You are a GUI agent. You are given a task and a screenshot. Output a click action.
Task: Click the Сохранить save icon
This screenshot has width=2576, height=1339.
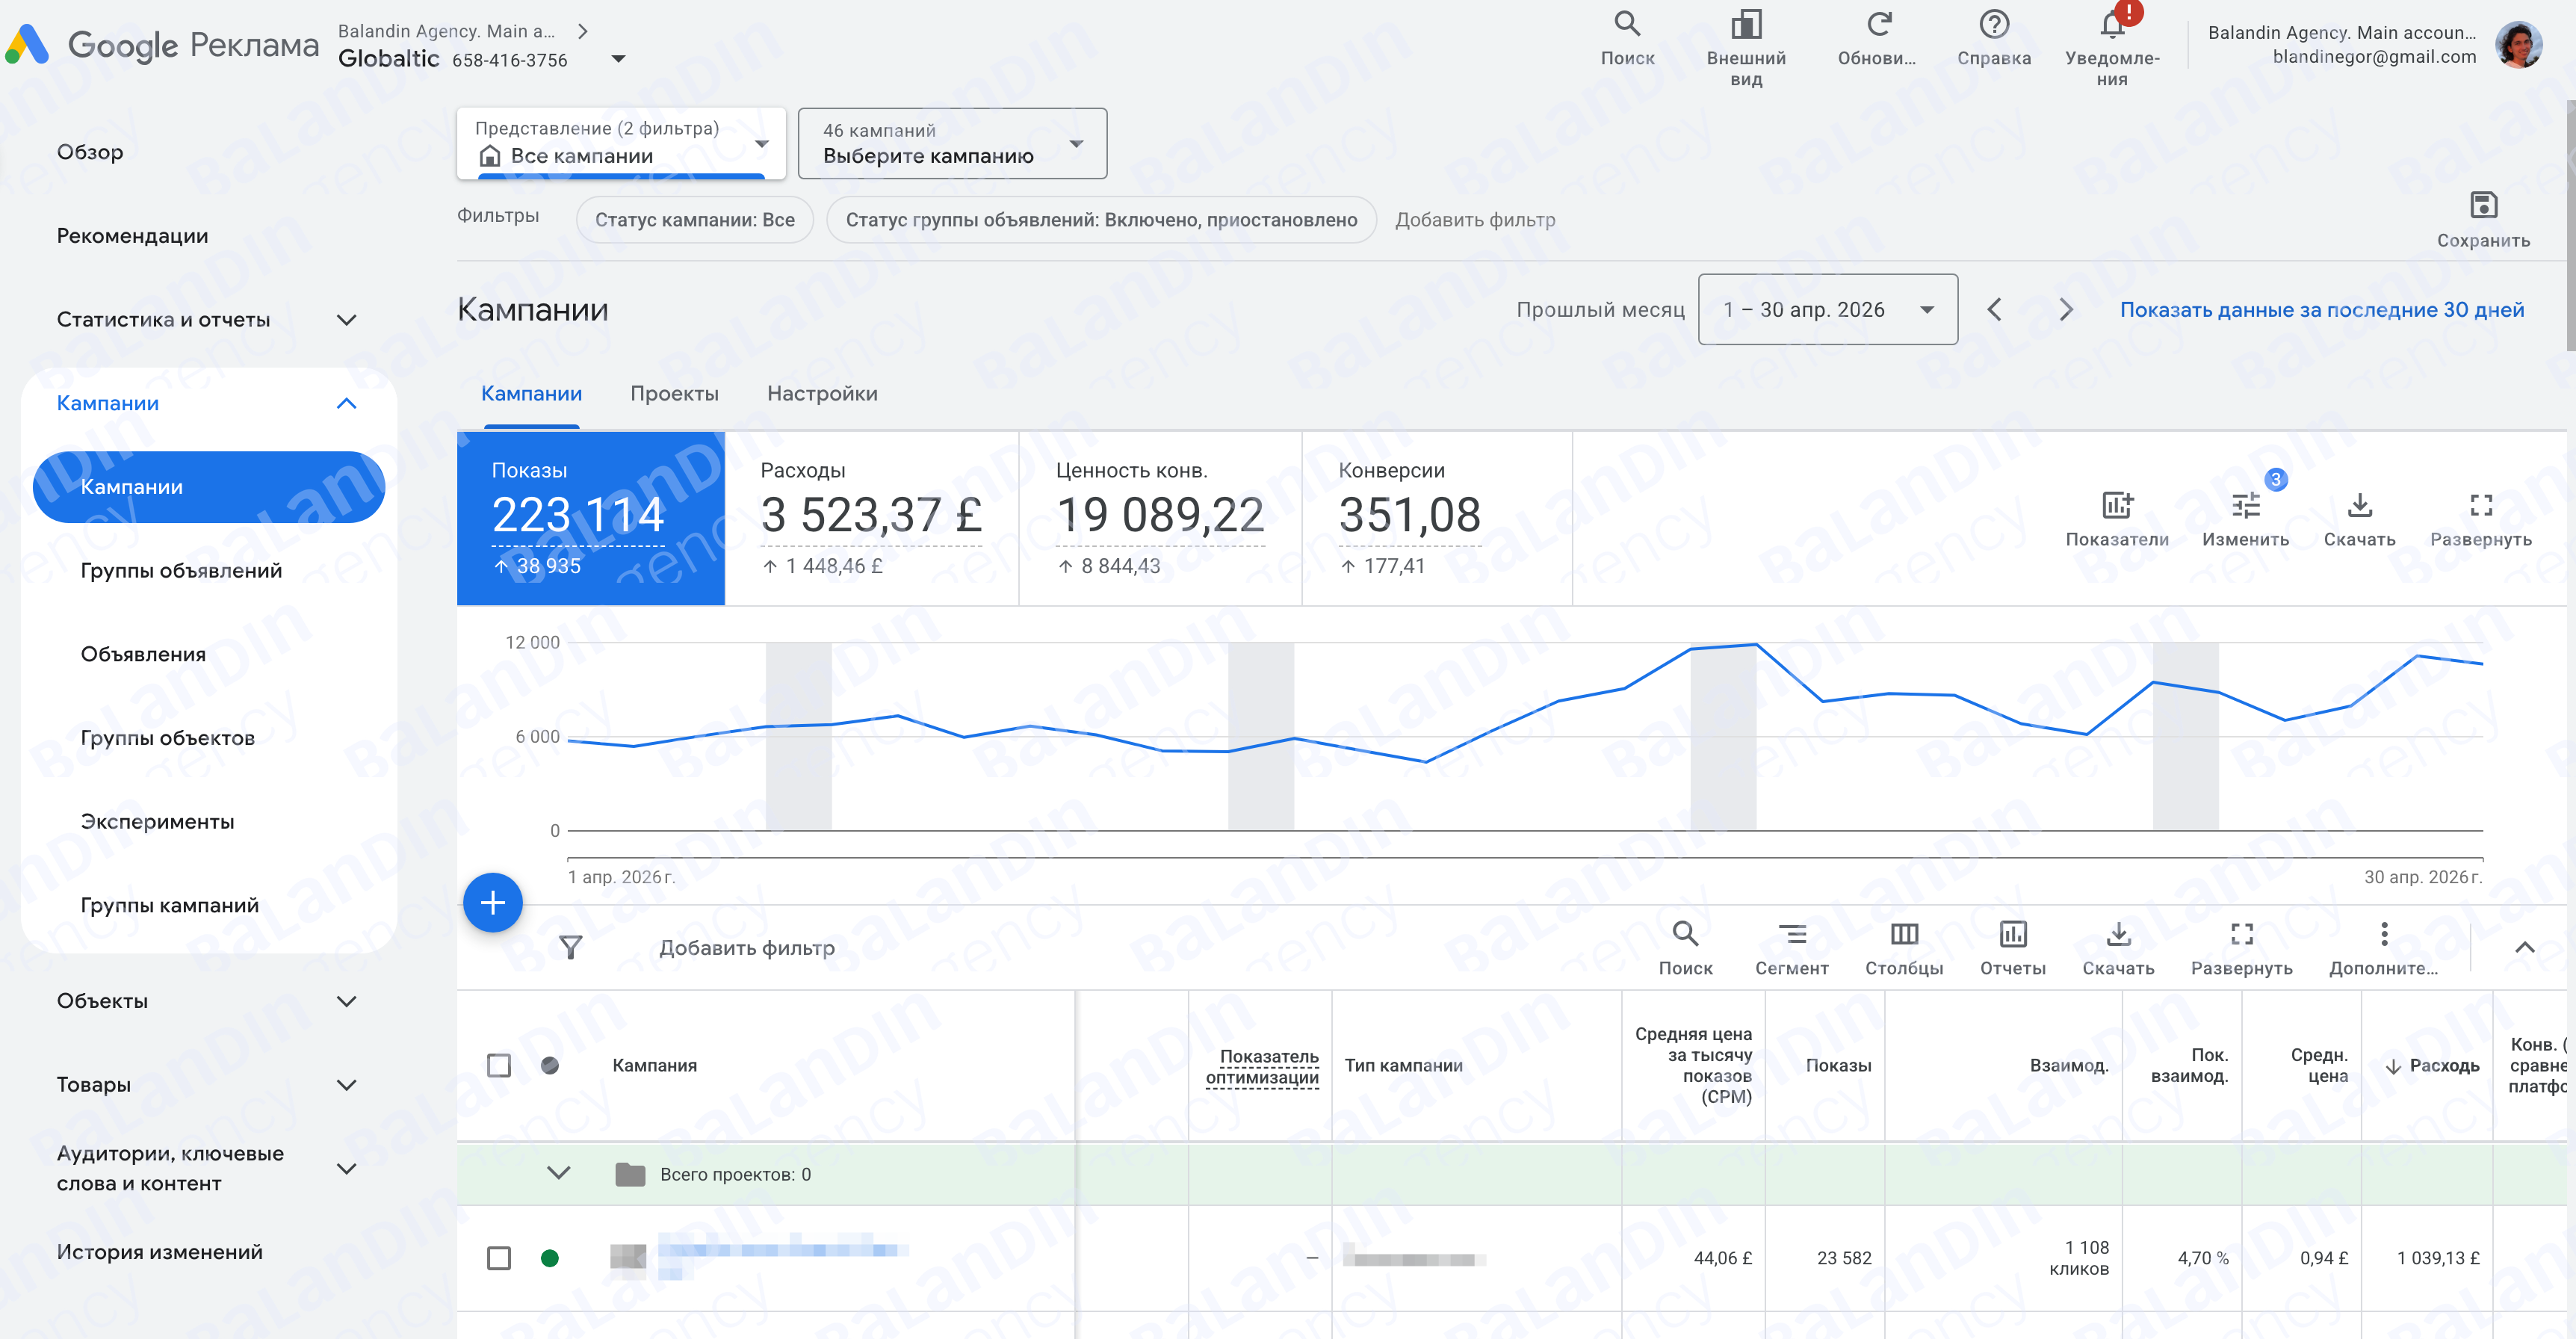click(x=2483, y=205)
